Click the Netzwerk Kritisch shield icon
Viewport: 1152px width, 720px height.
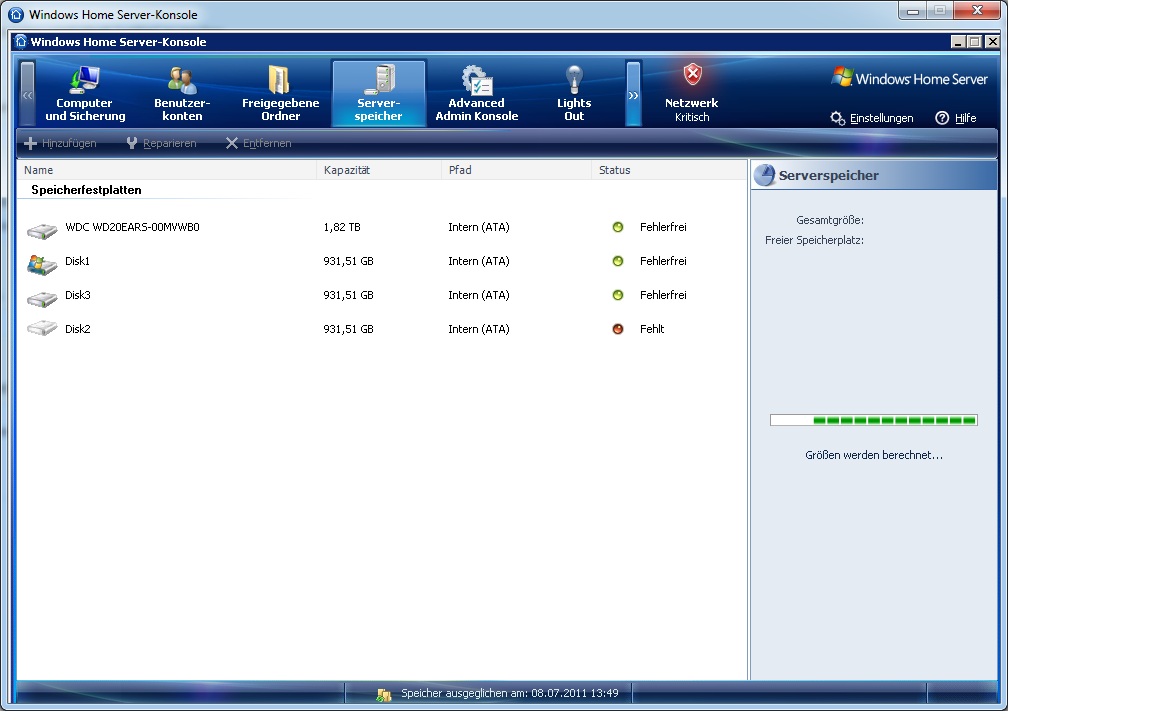[x=692, y=74]
